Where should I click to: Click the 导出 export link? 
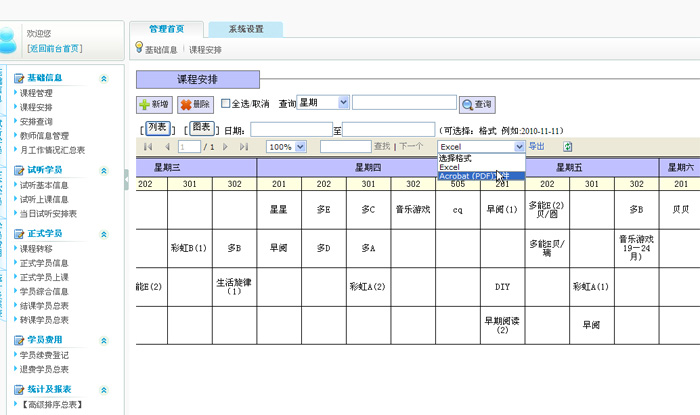coord(536,147)
